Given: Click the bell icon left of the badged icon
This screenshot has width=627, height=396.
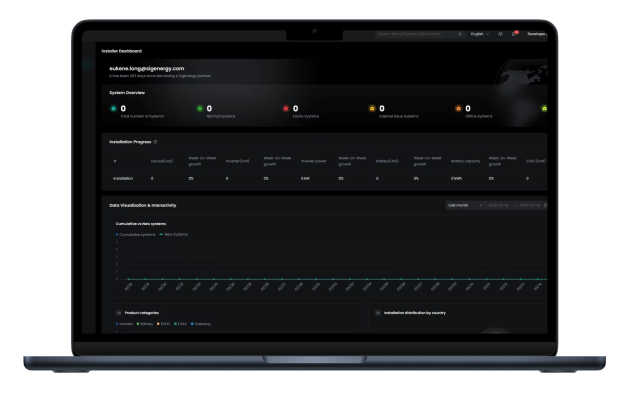Looking at the screenshot, I should 500,34.
